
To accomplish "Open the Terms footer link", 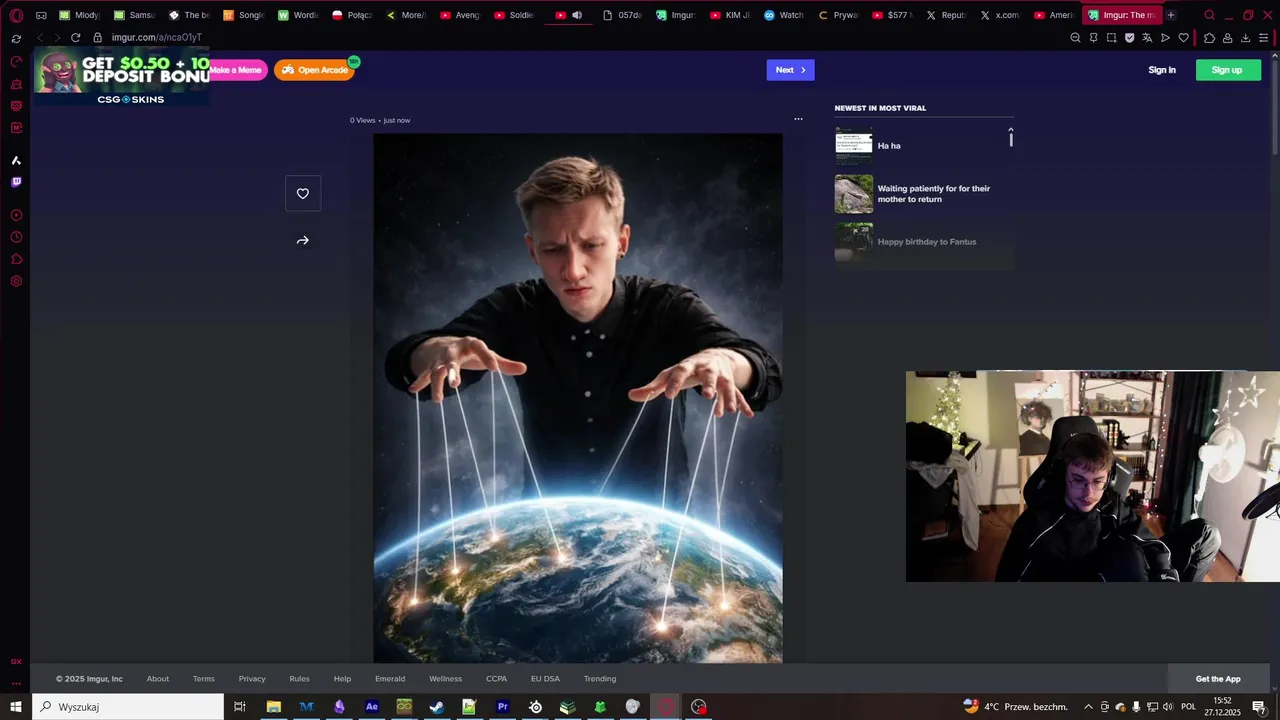I will [x=204, y=679].
